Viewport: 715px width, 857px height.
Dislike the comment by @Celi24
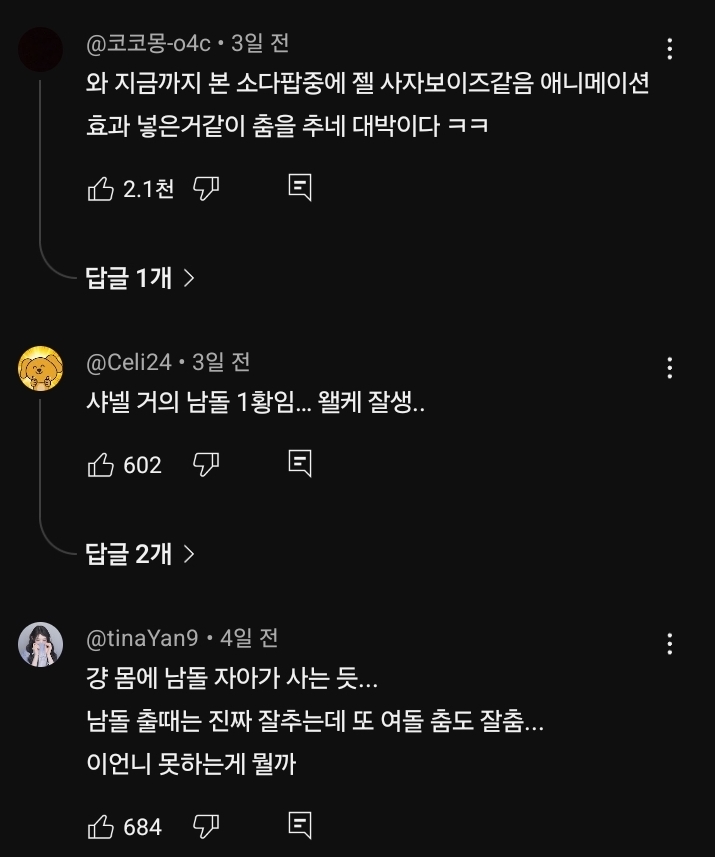click(x=206, y=464)
